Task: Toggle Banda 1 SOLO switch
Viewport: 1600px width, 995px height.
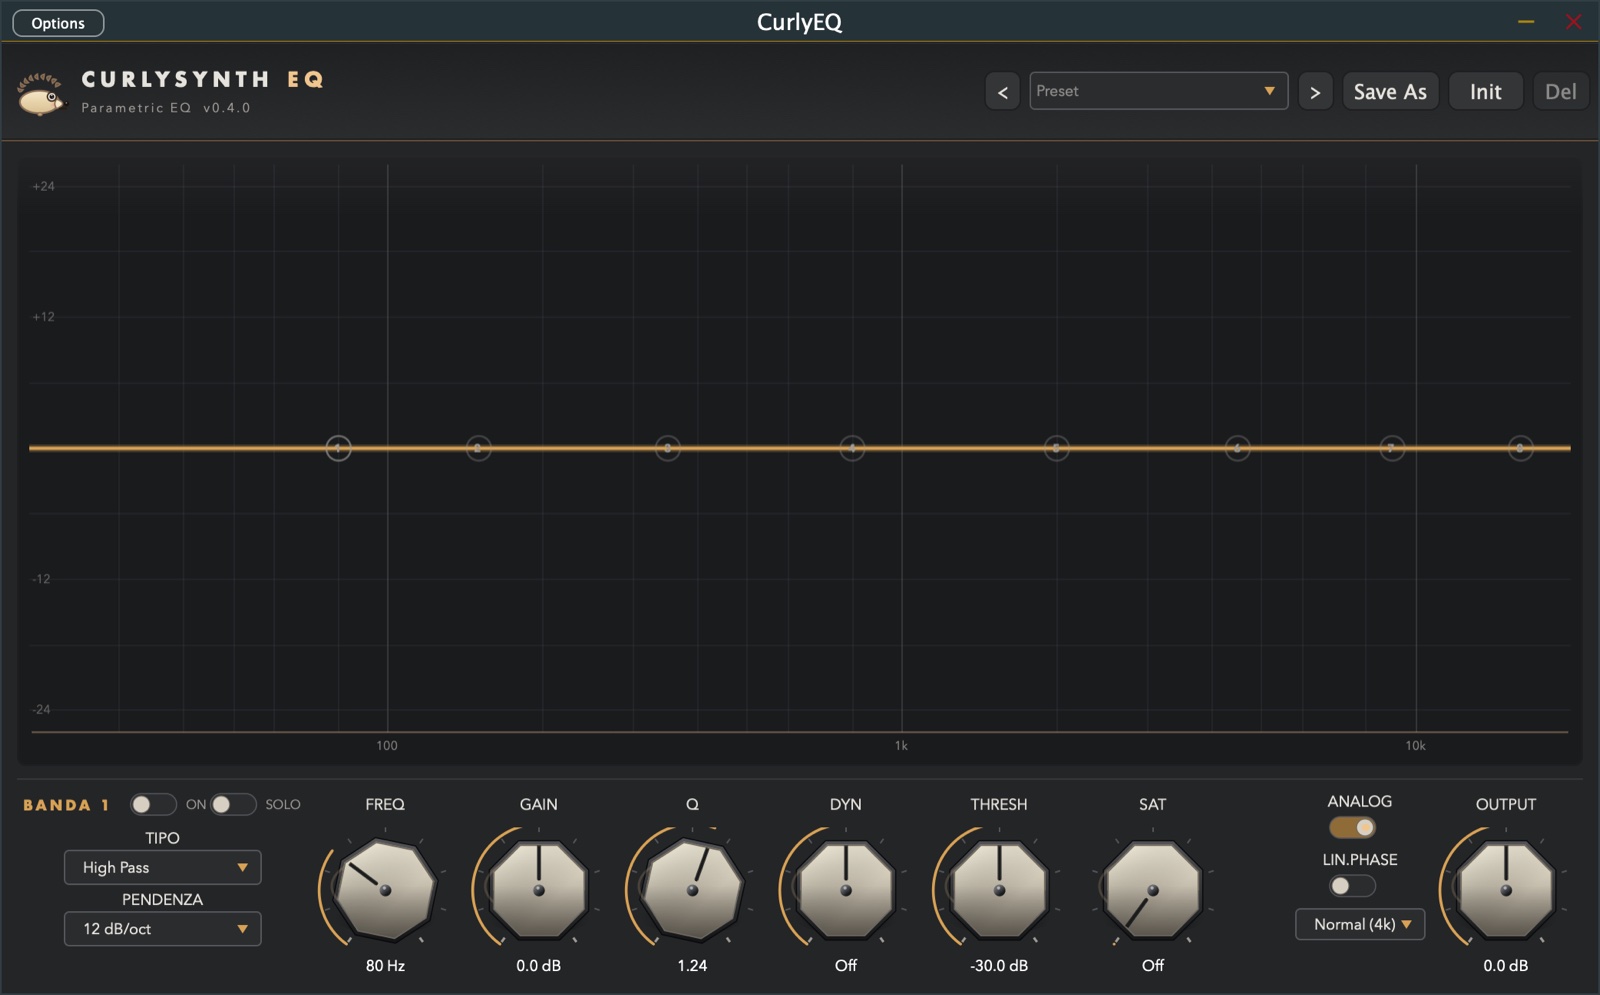Action: point(233,804)
